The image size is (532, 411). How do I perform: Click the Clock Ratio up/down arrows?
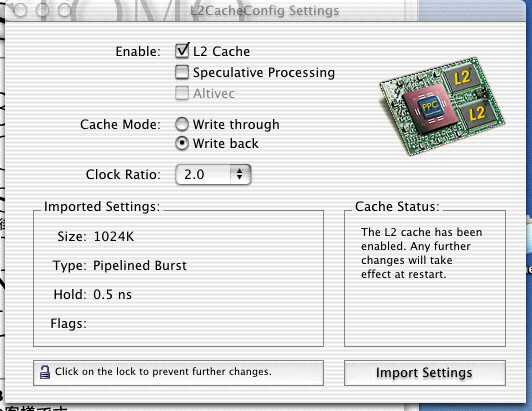click(x=240, y=174)
